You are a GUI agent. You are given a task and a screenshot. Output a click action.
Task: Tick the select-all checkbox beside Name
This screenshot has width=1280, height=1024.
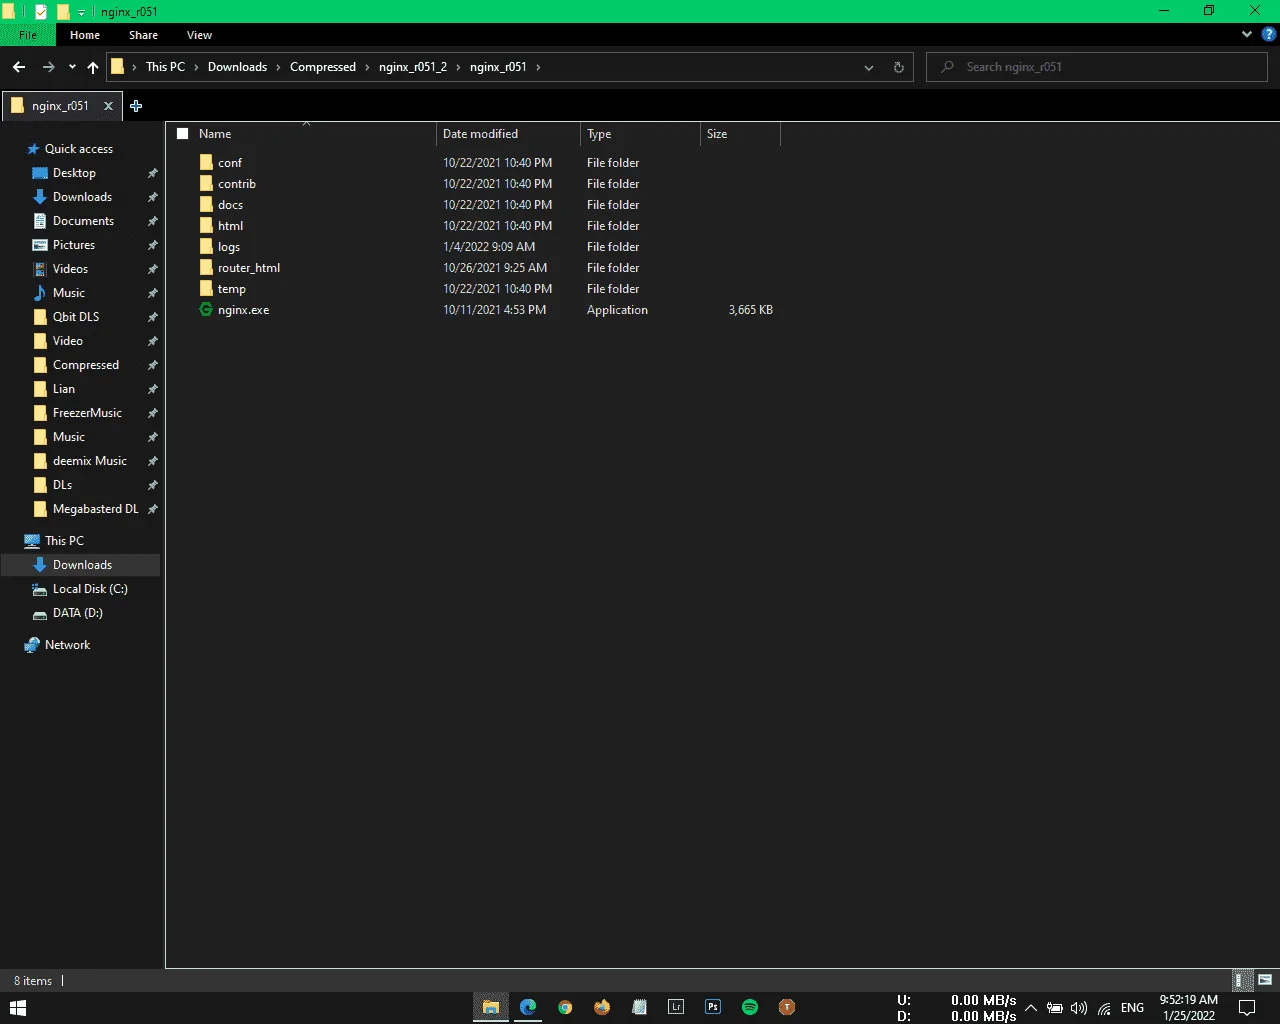183,134
